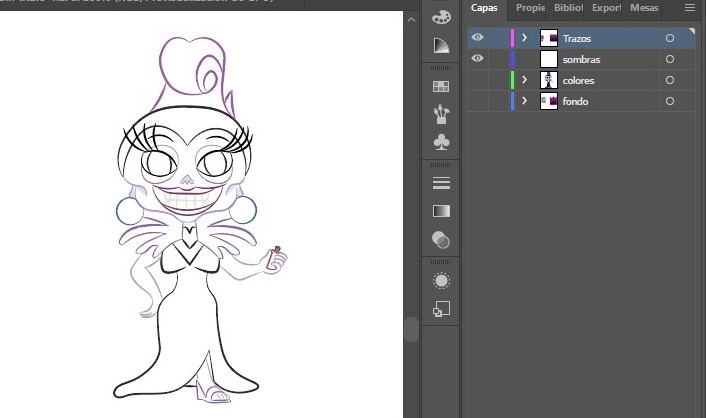Click the Trazos layer magenta color bar
This screenshot has width=706, height=418.
point(512,38)
